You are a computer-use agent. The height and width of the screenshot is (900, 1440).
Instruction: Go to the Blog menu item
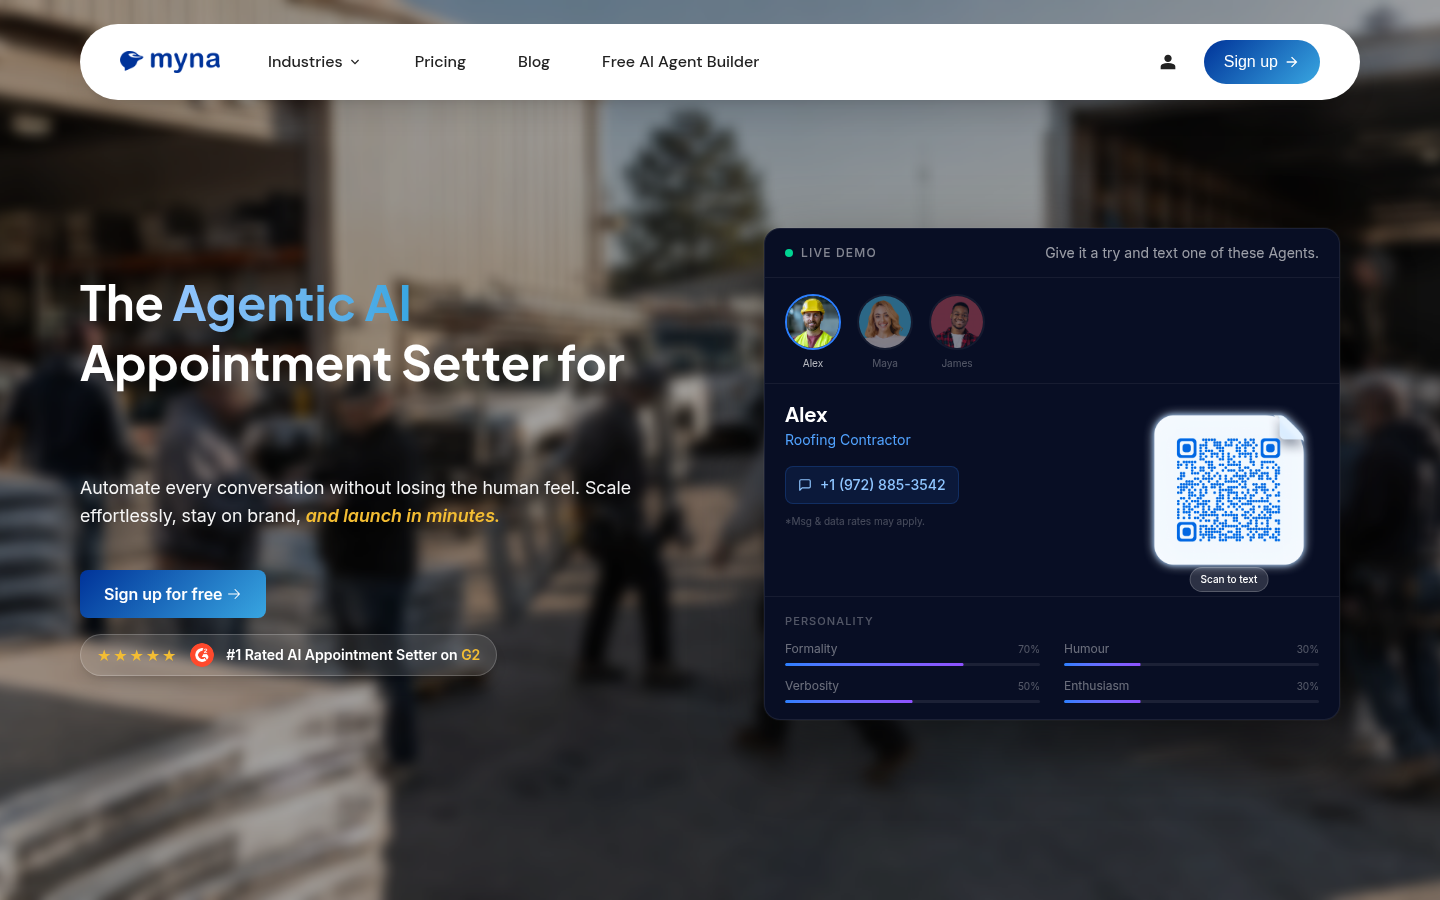(x=534, y=62)
